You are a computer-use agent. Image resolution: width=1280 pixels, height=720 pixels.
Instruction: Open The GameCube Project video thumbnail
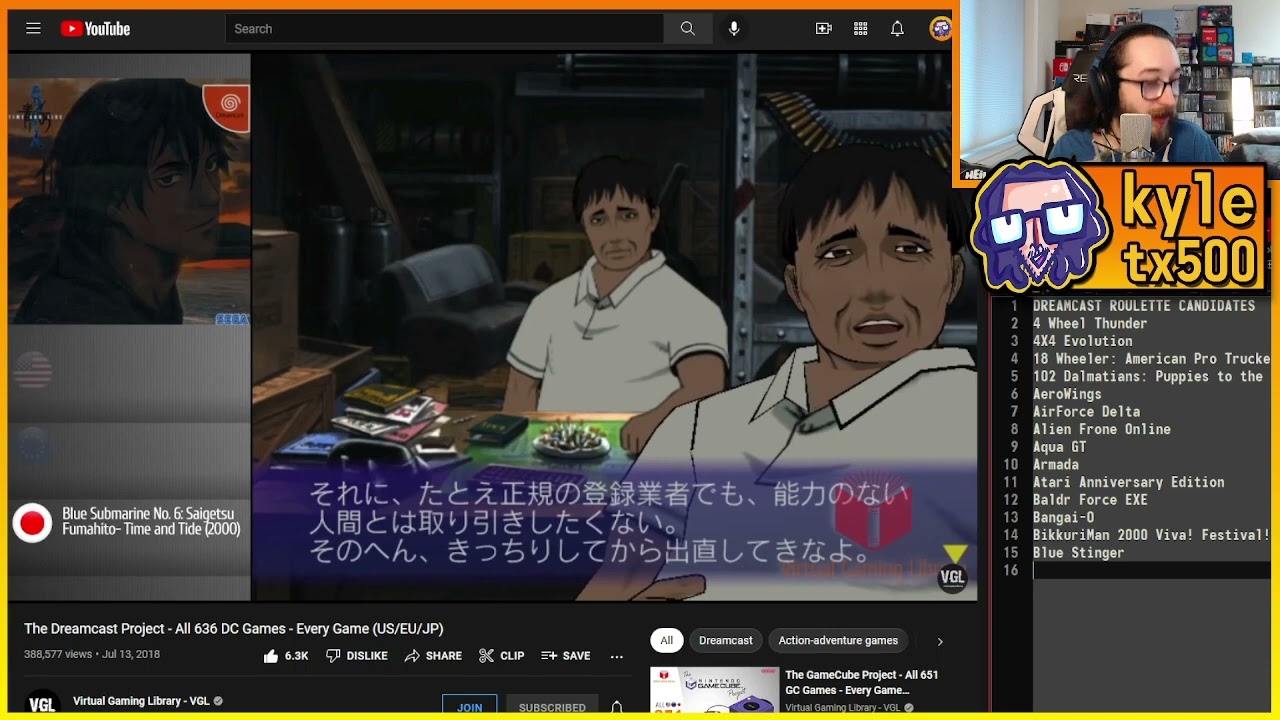pyautogui.click(x=714, y=691)
